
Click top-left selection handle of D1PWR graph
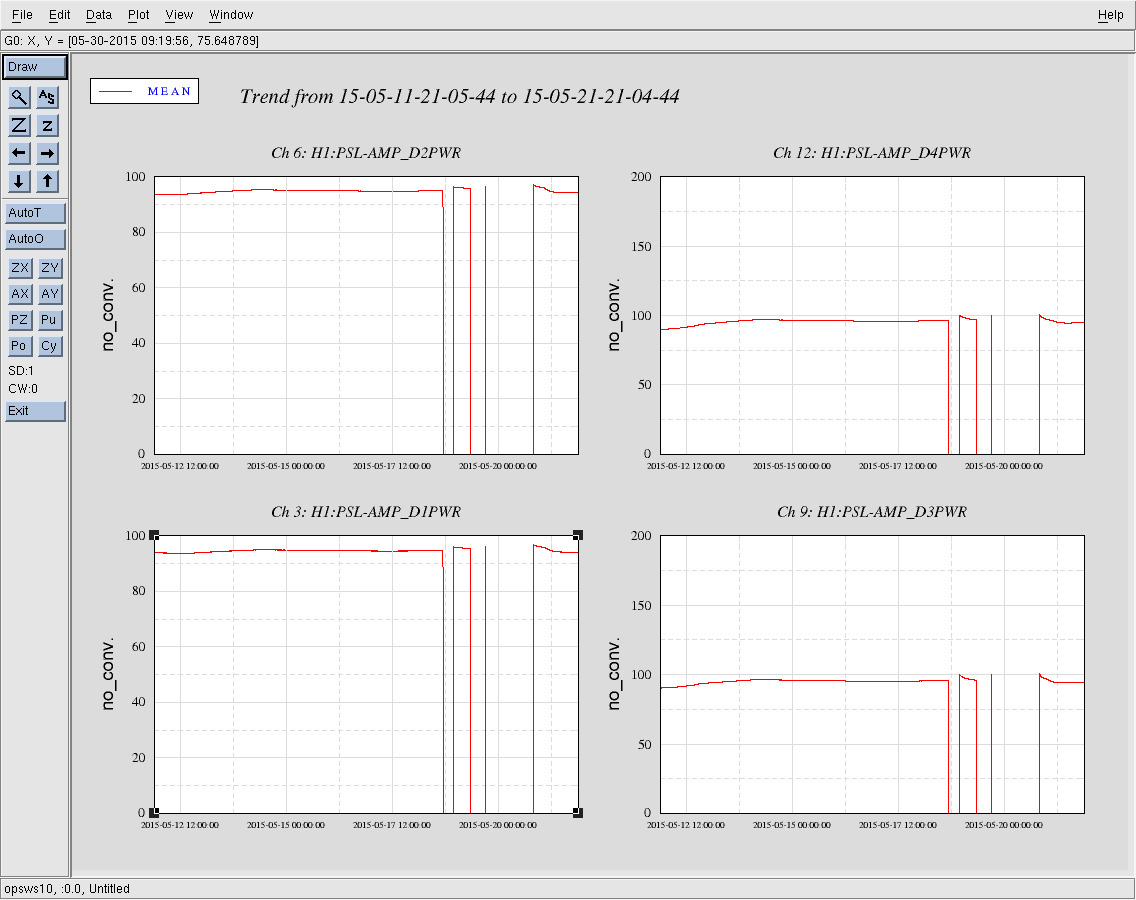point(154,536)
